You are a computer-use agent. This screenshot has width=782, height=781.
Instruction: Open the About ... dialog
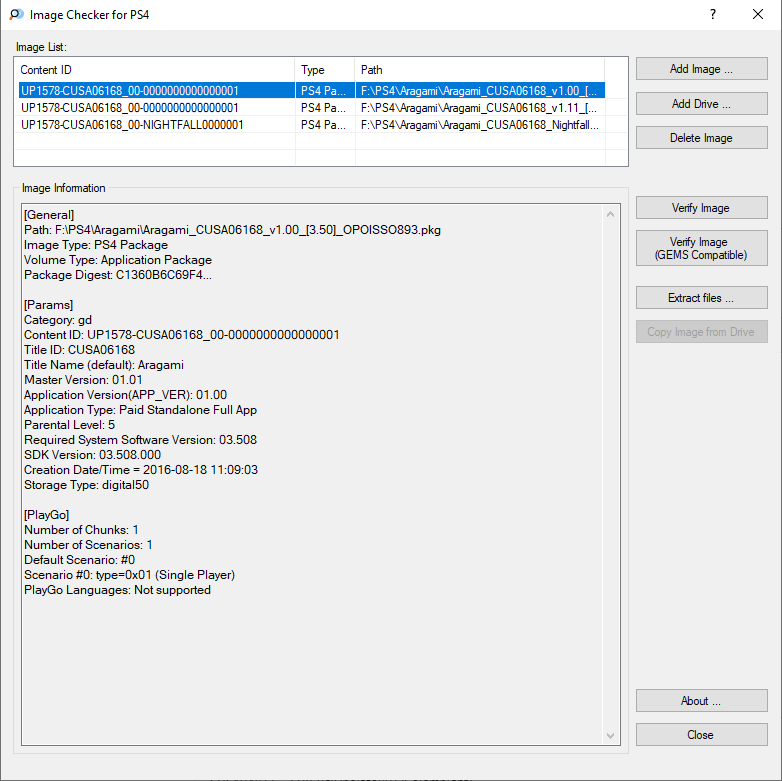click(x=701, y=701)
